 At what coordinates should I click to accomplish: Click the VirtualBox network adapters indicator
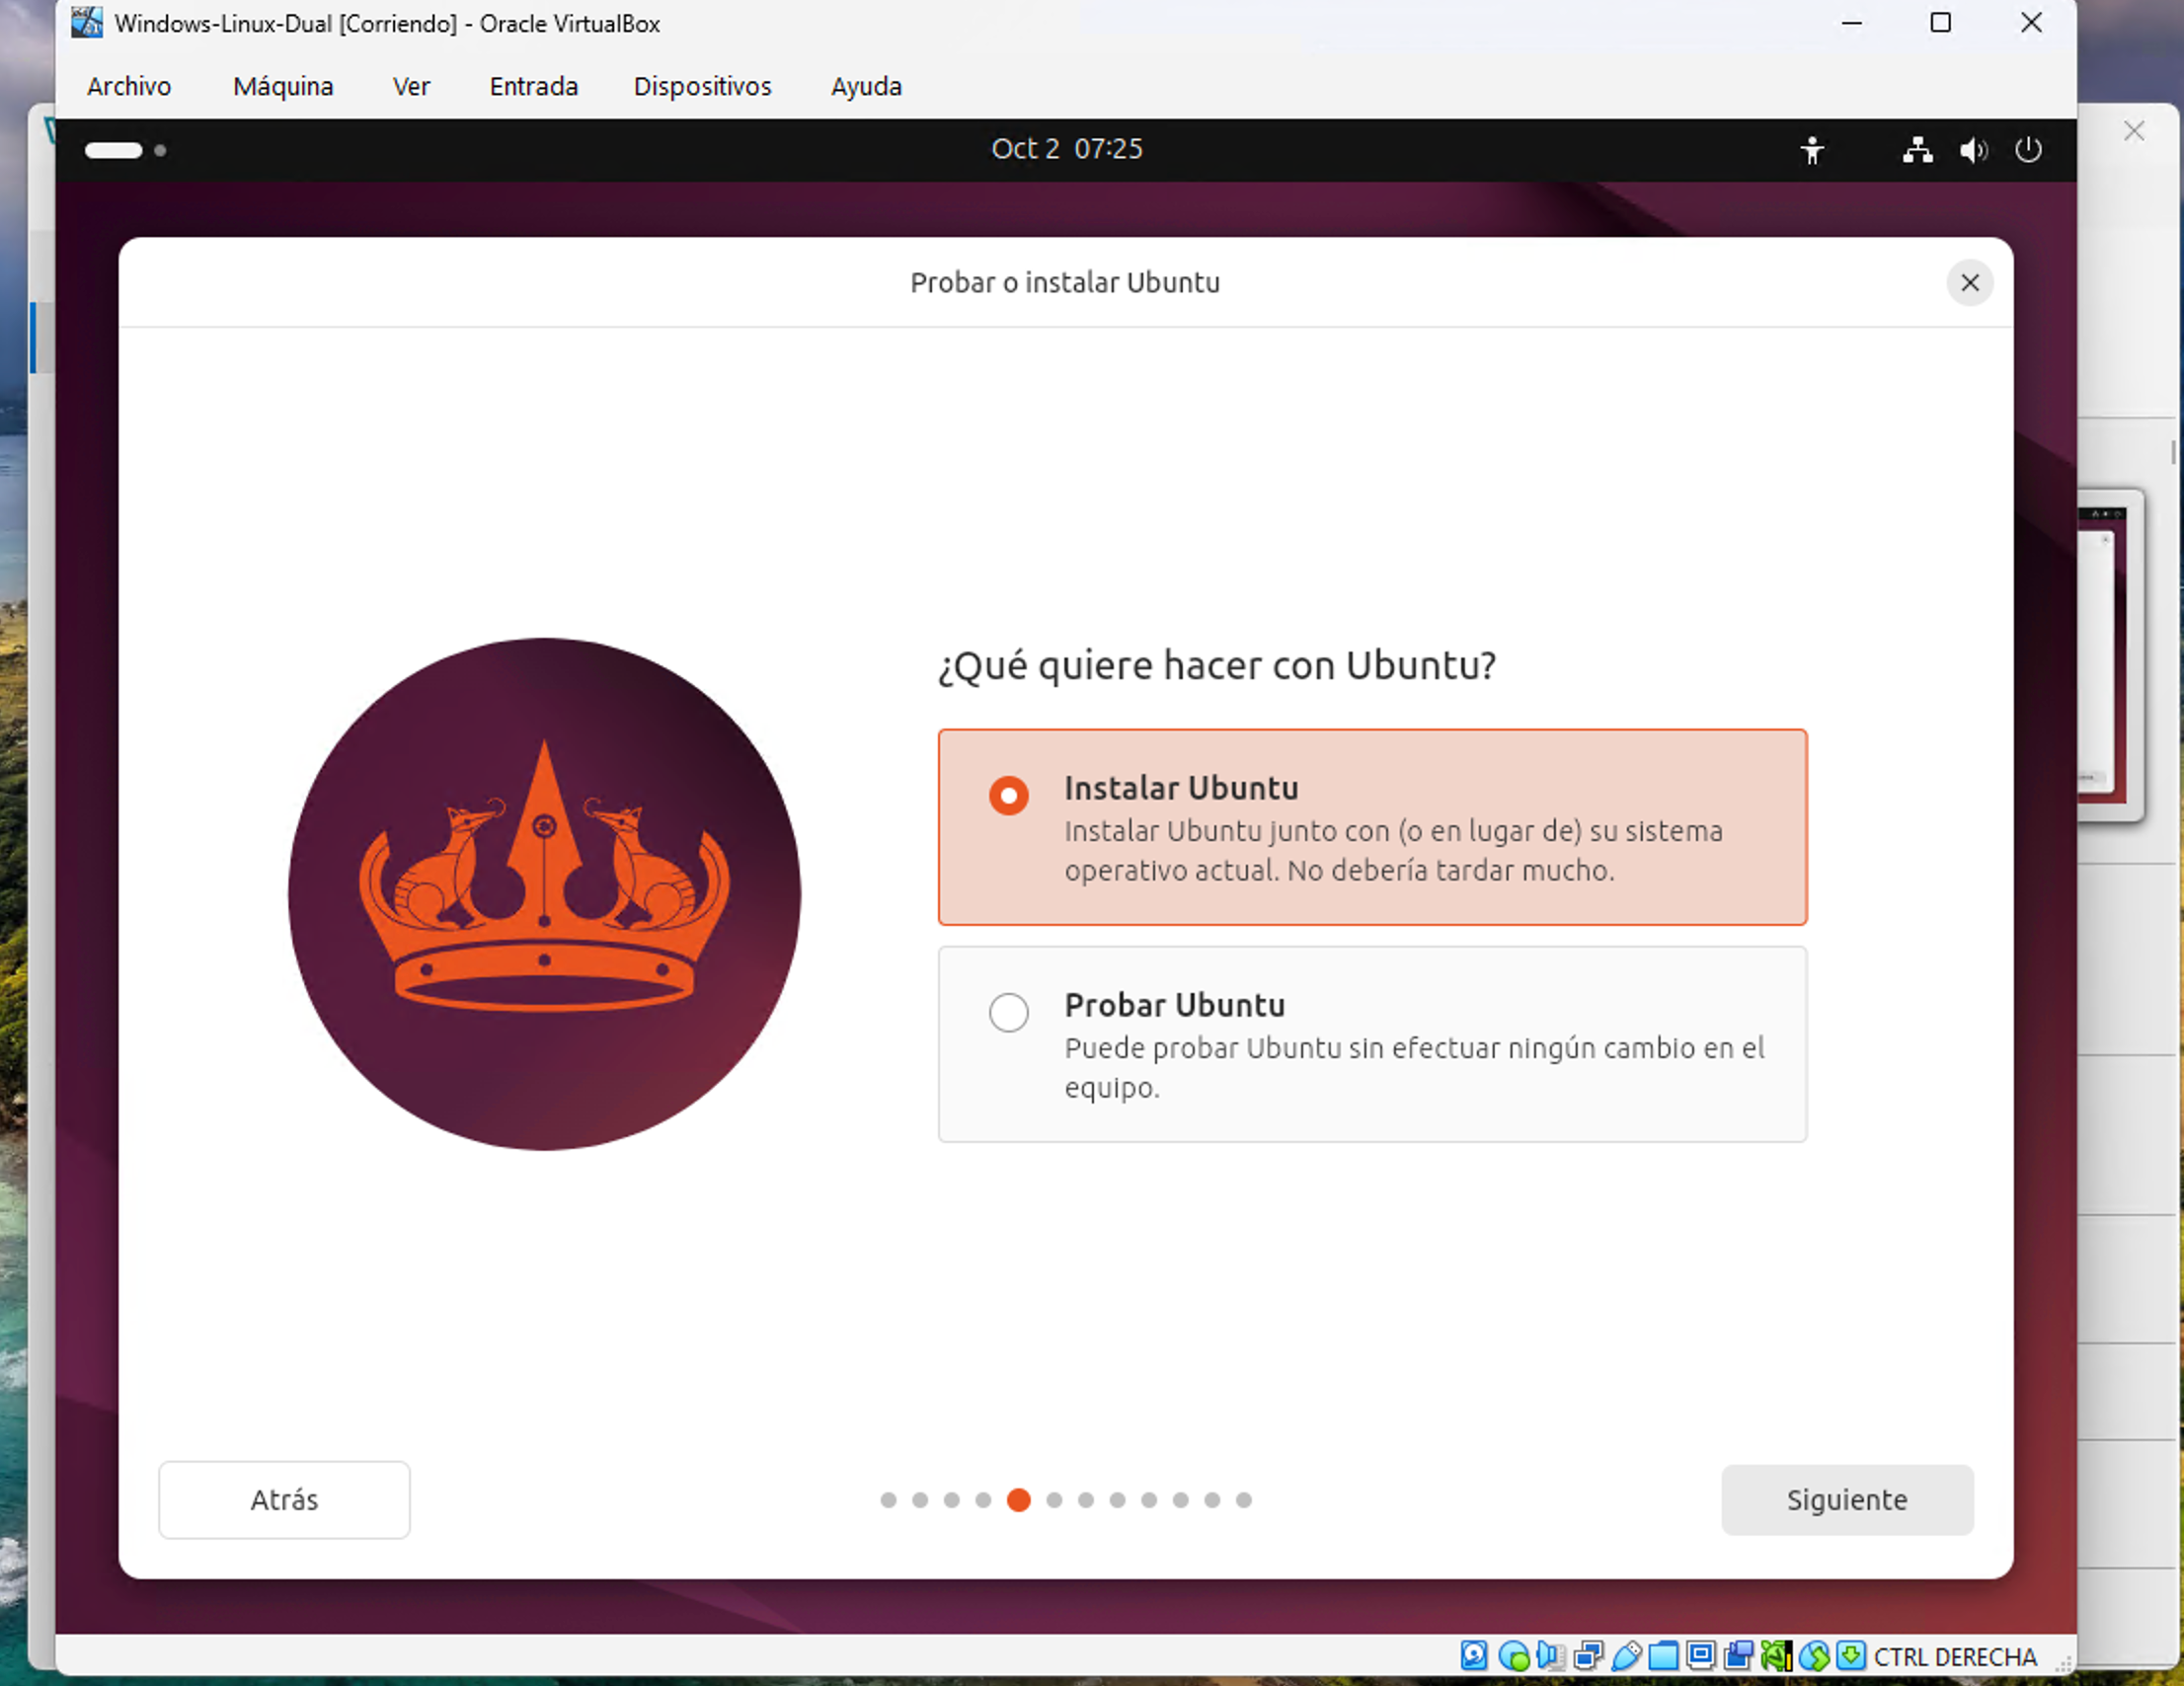1588,1656
